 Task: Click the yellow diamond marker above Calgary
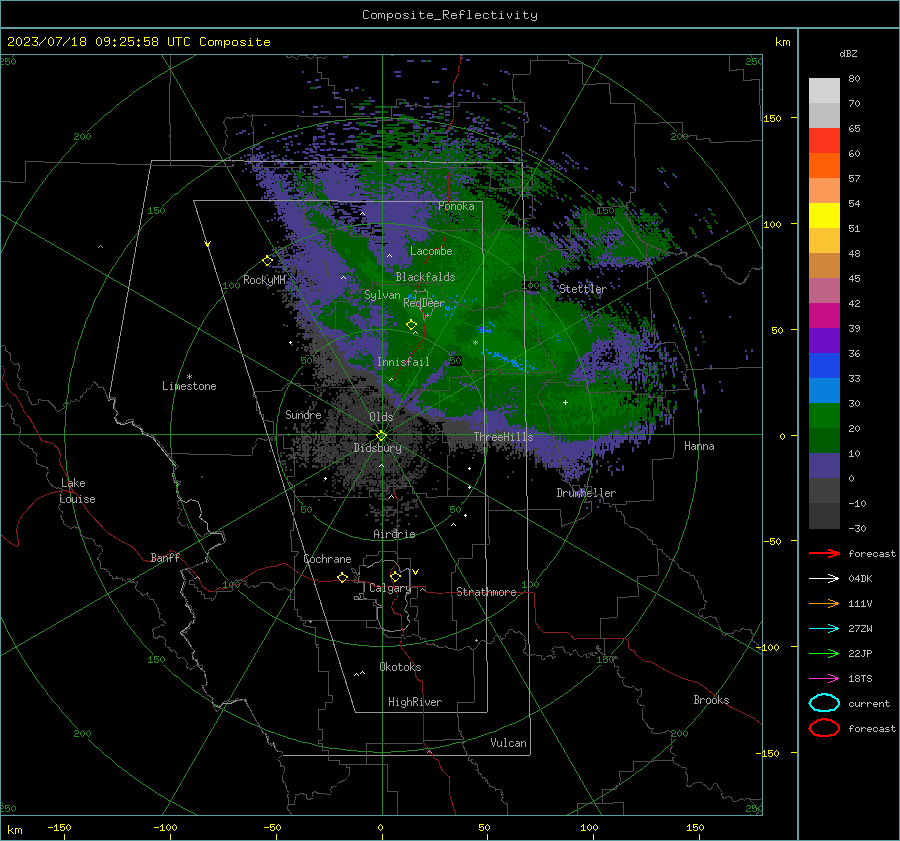tap(395, 576)
